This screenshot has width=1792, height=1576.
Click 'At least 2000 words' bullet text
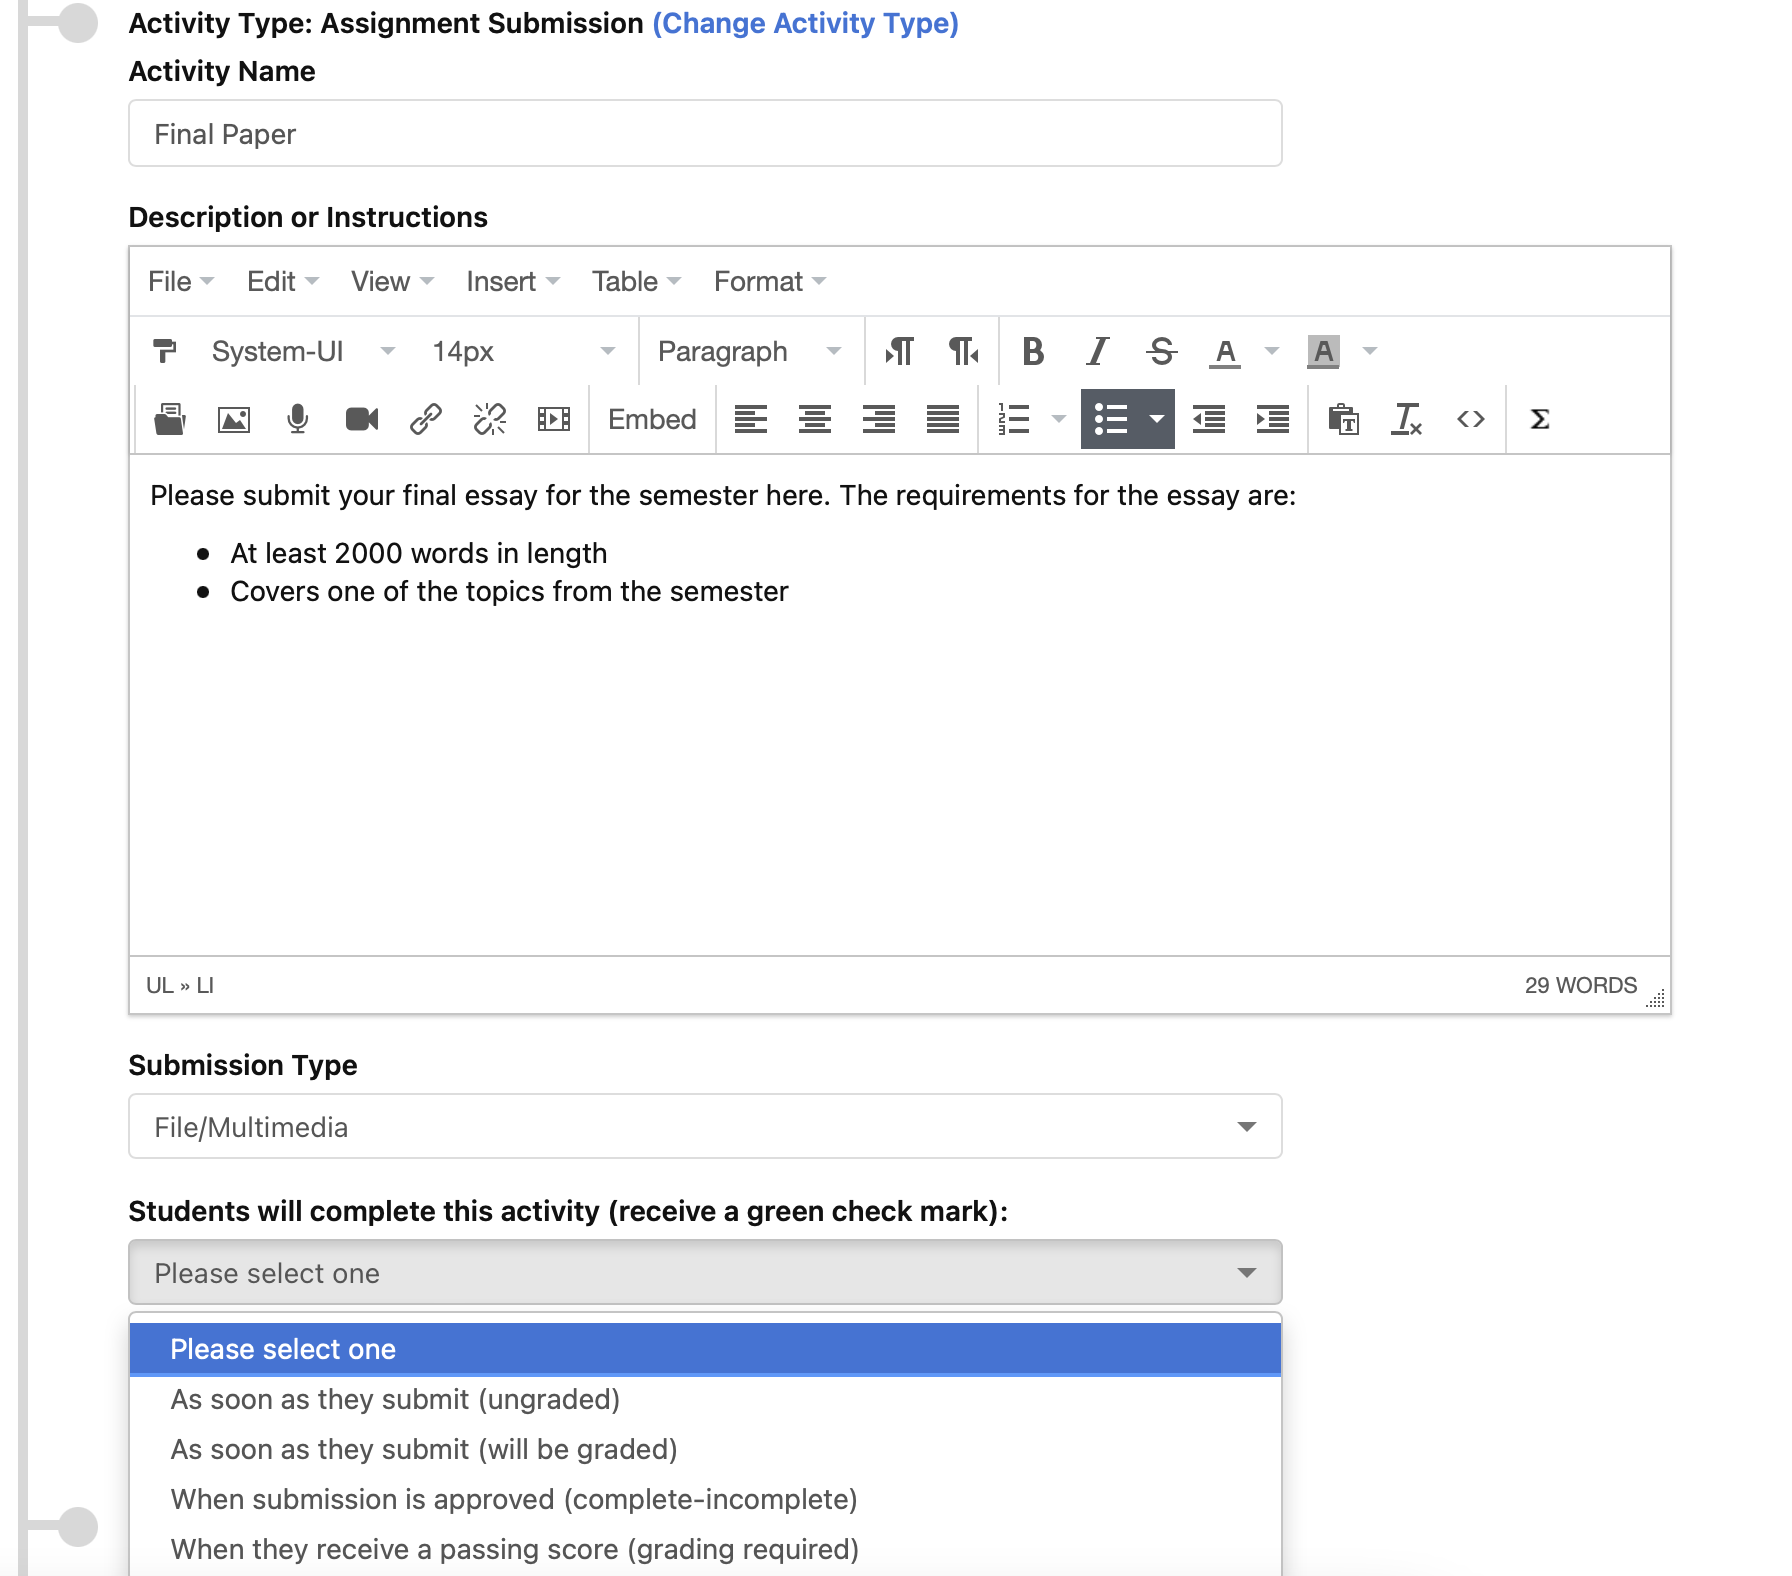tap(419, 553)
